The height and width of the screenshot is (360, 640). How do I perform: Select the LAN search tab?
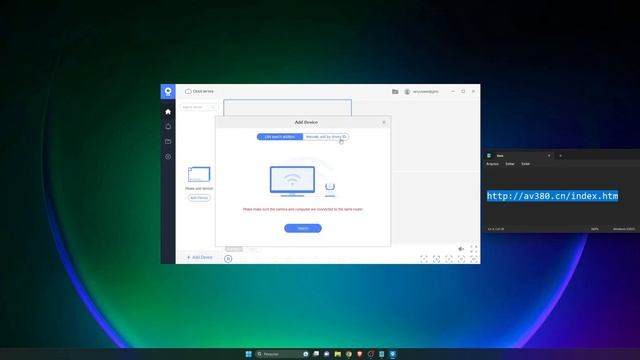[x=280, y=137]
